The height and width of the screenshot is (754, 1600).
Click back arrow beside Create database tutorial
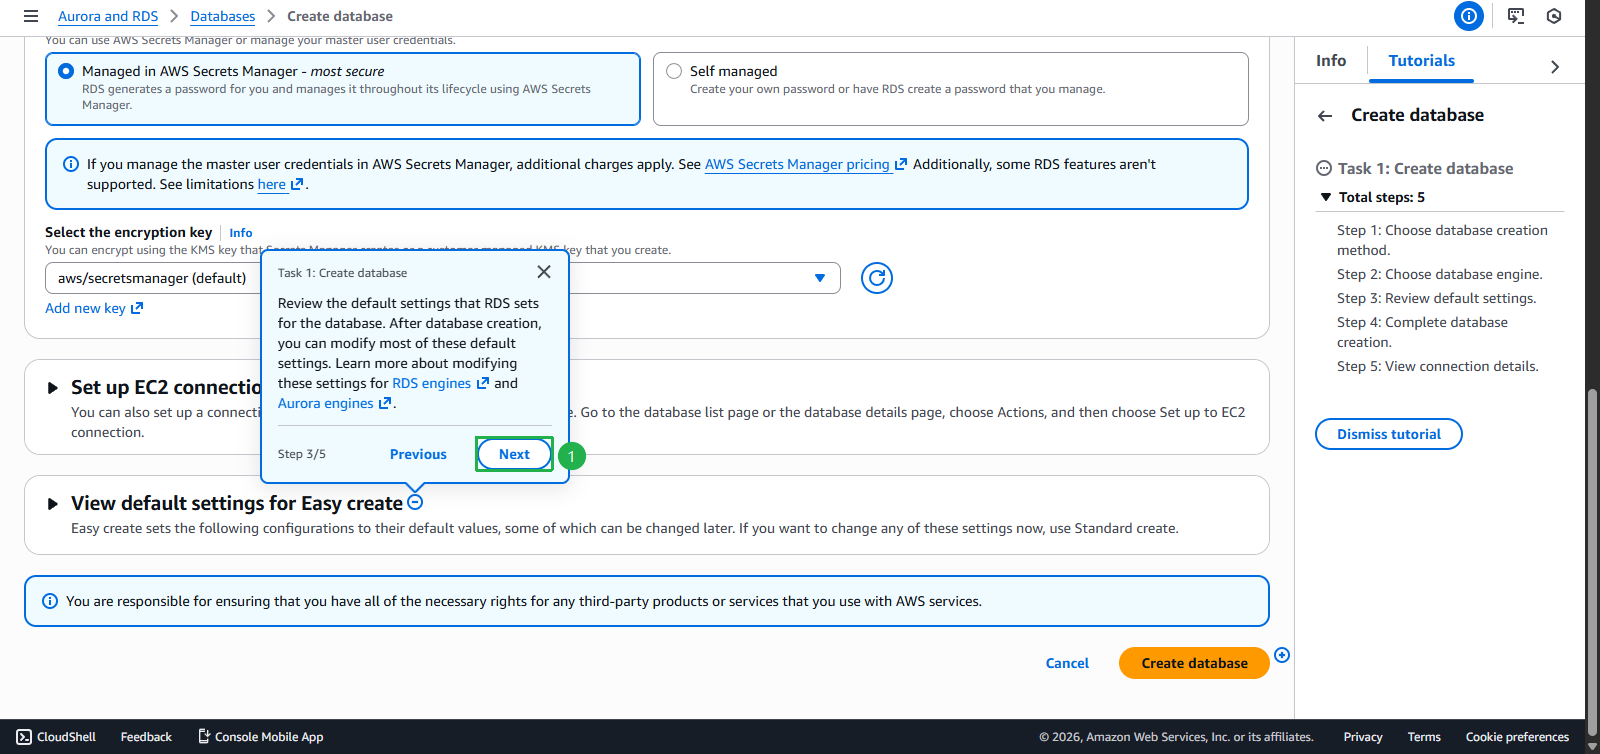tap(1325, 116)
